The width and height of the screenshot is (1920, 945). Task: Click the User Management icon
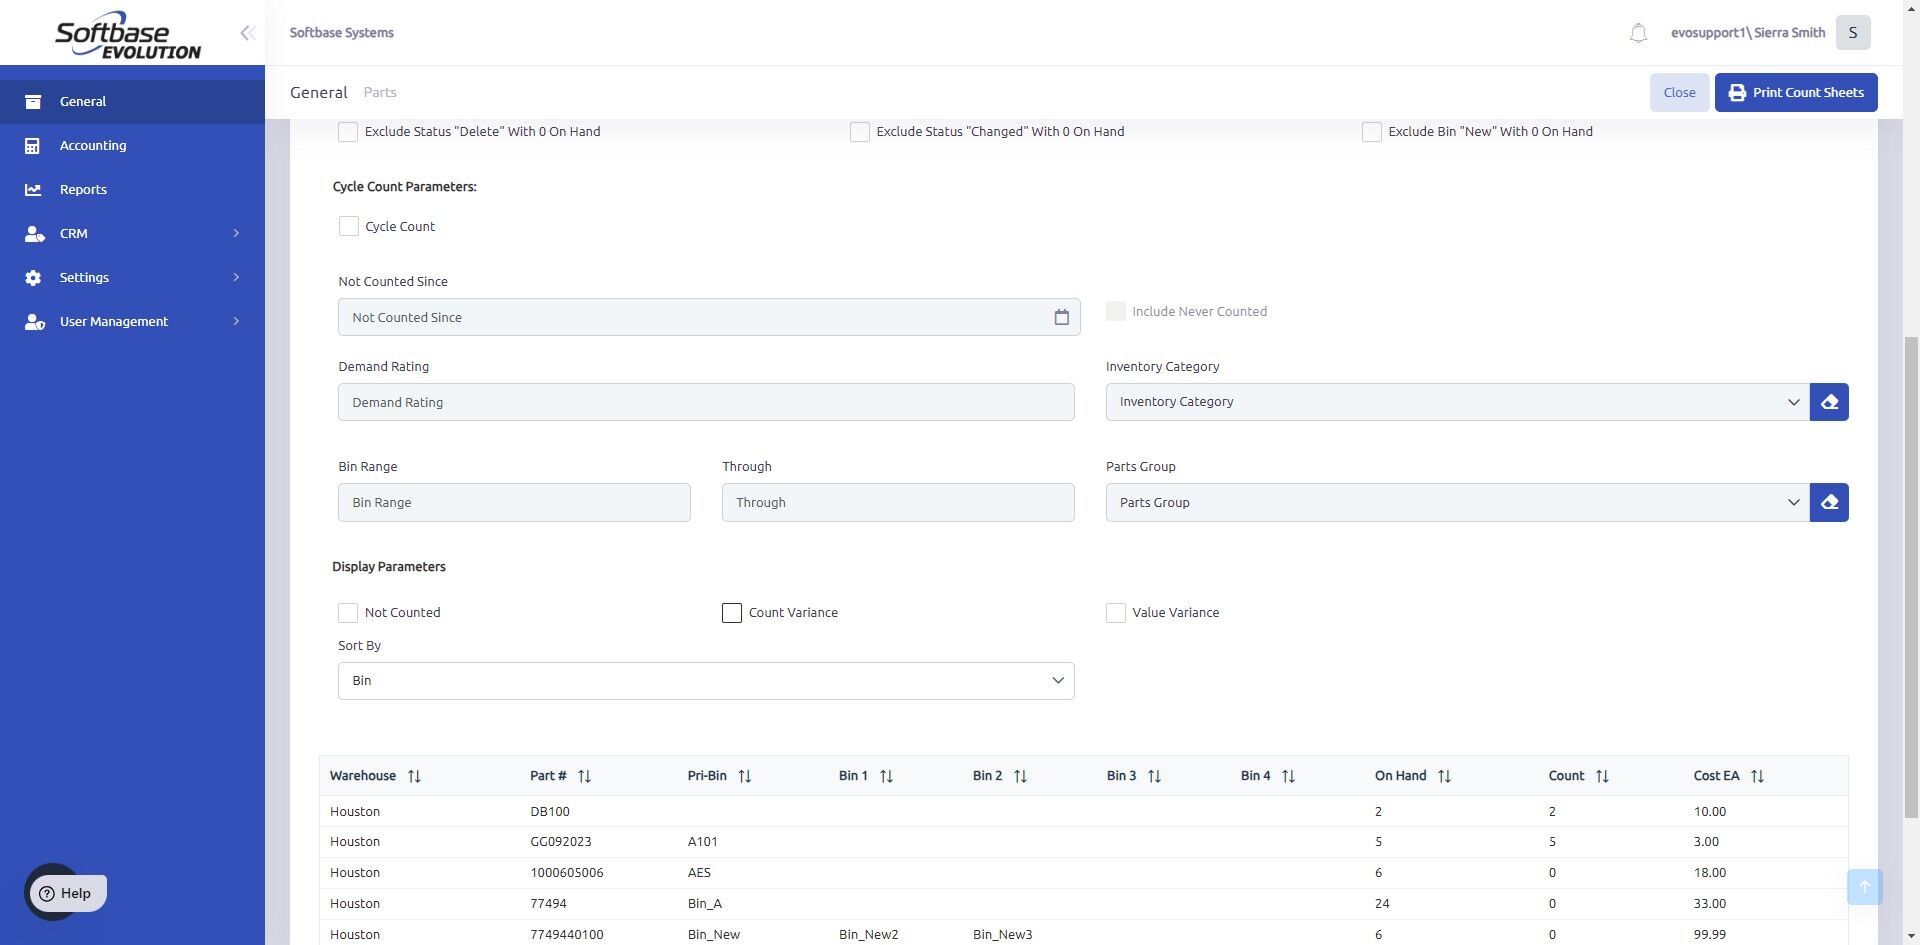click(x=34, y=322)
